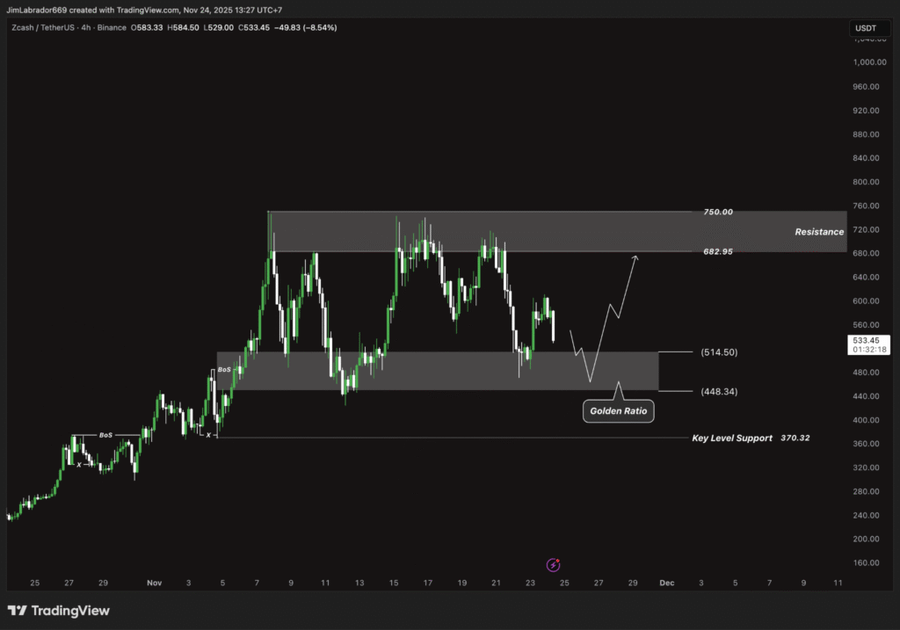The image size is (900, 630).
Task: Click the (514.50) support level label
Action: (719, 352)
